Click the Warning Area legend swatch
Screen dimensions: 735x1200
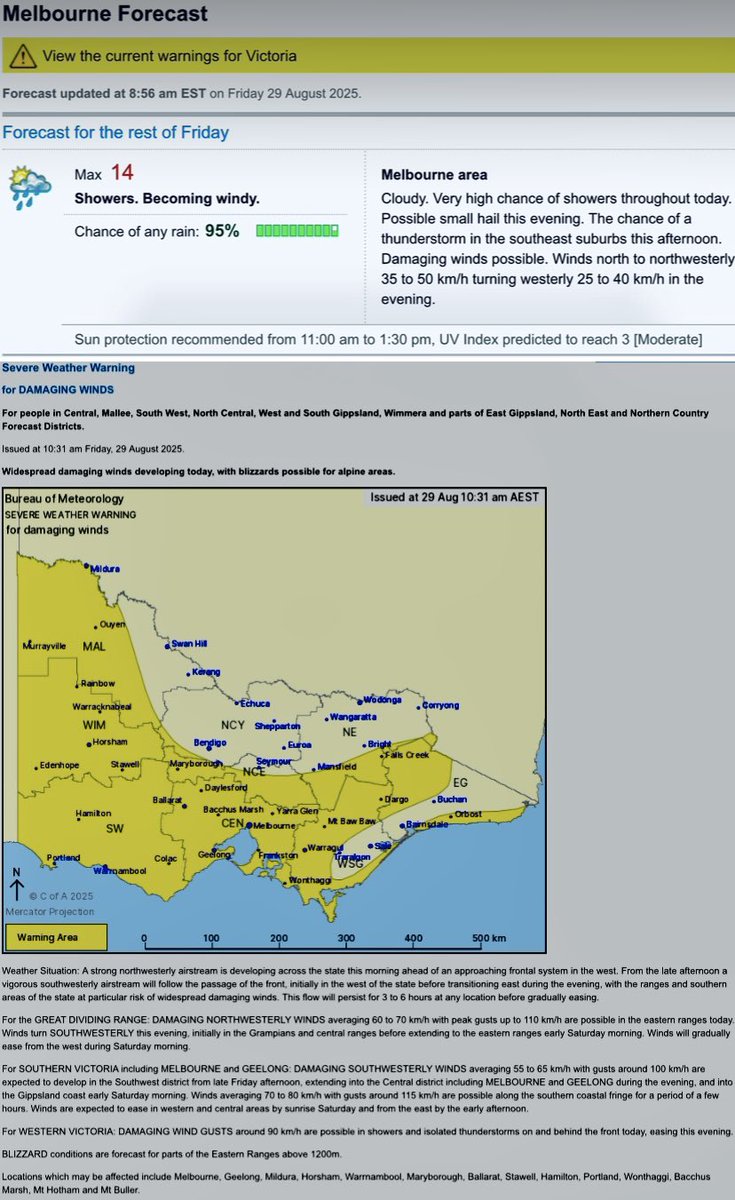point(56,937)
